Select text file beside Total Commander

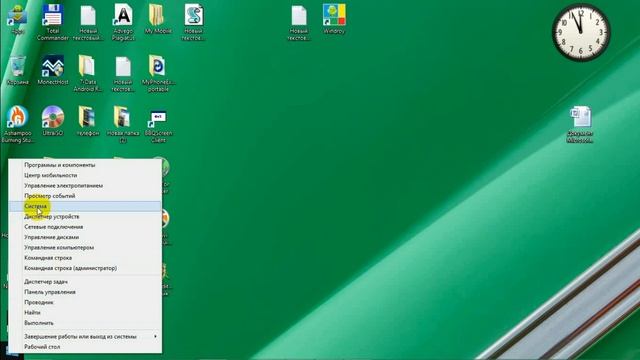(88, 22)
